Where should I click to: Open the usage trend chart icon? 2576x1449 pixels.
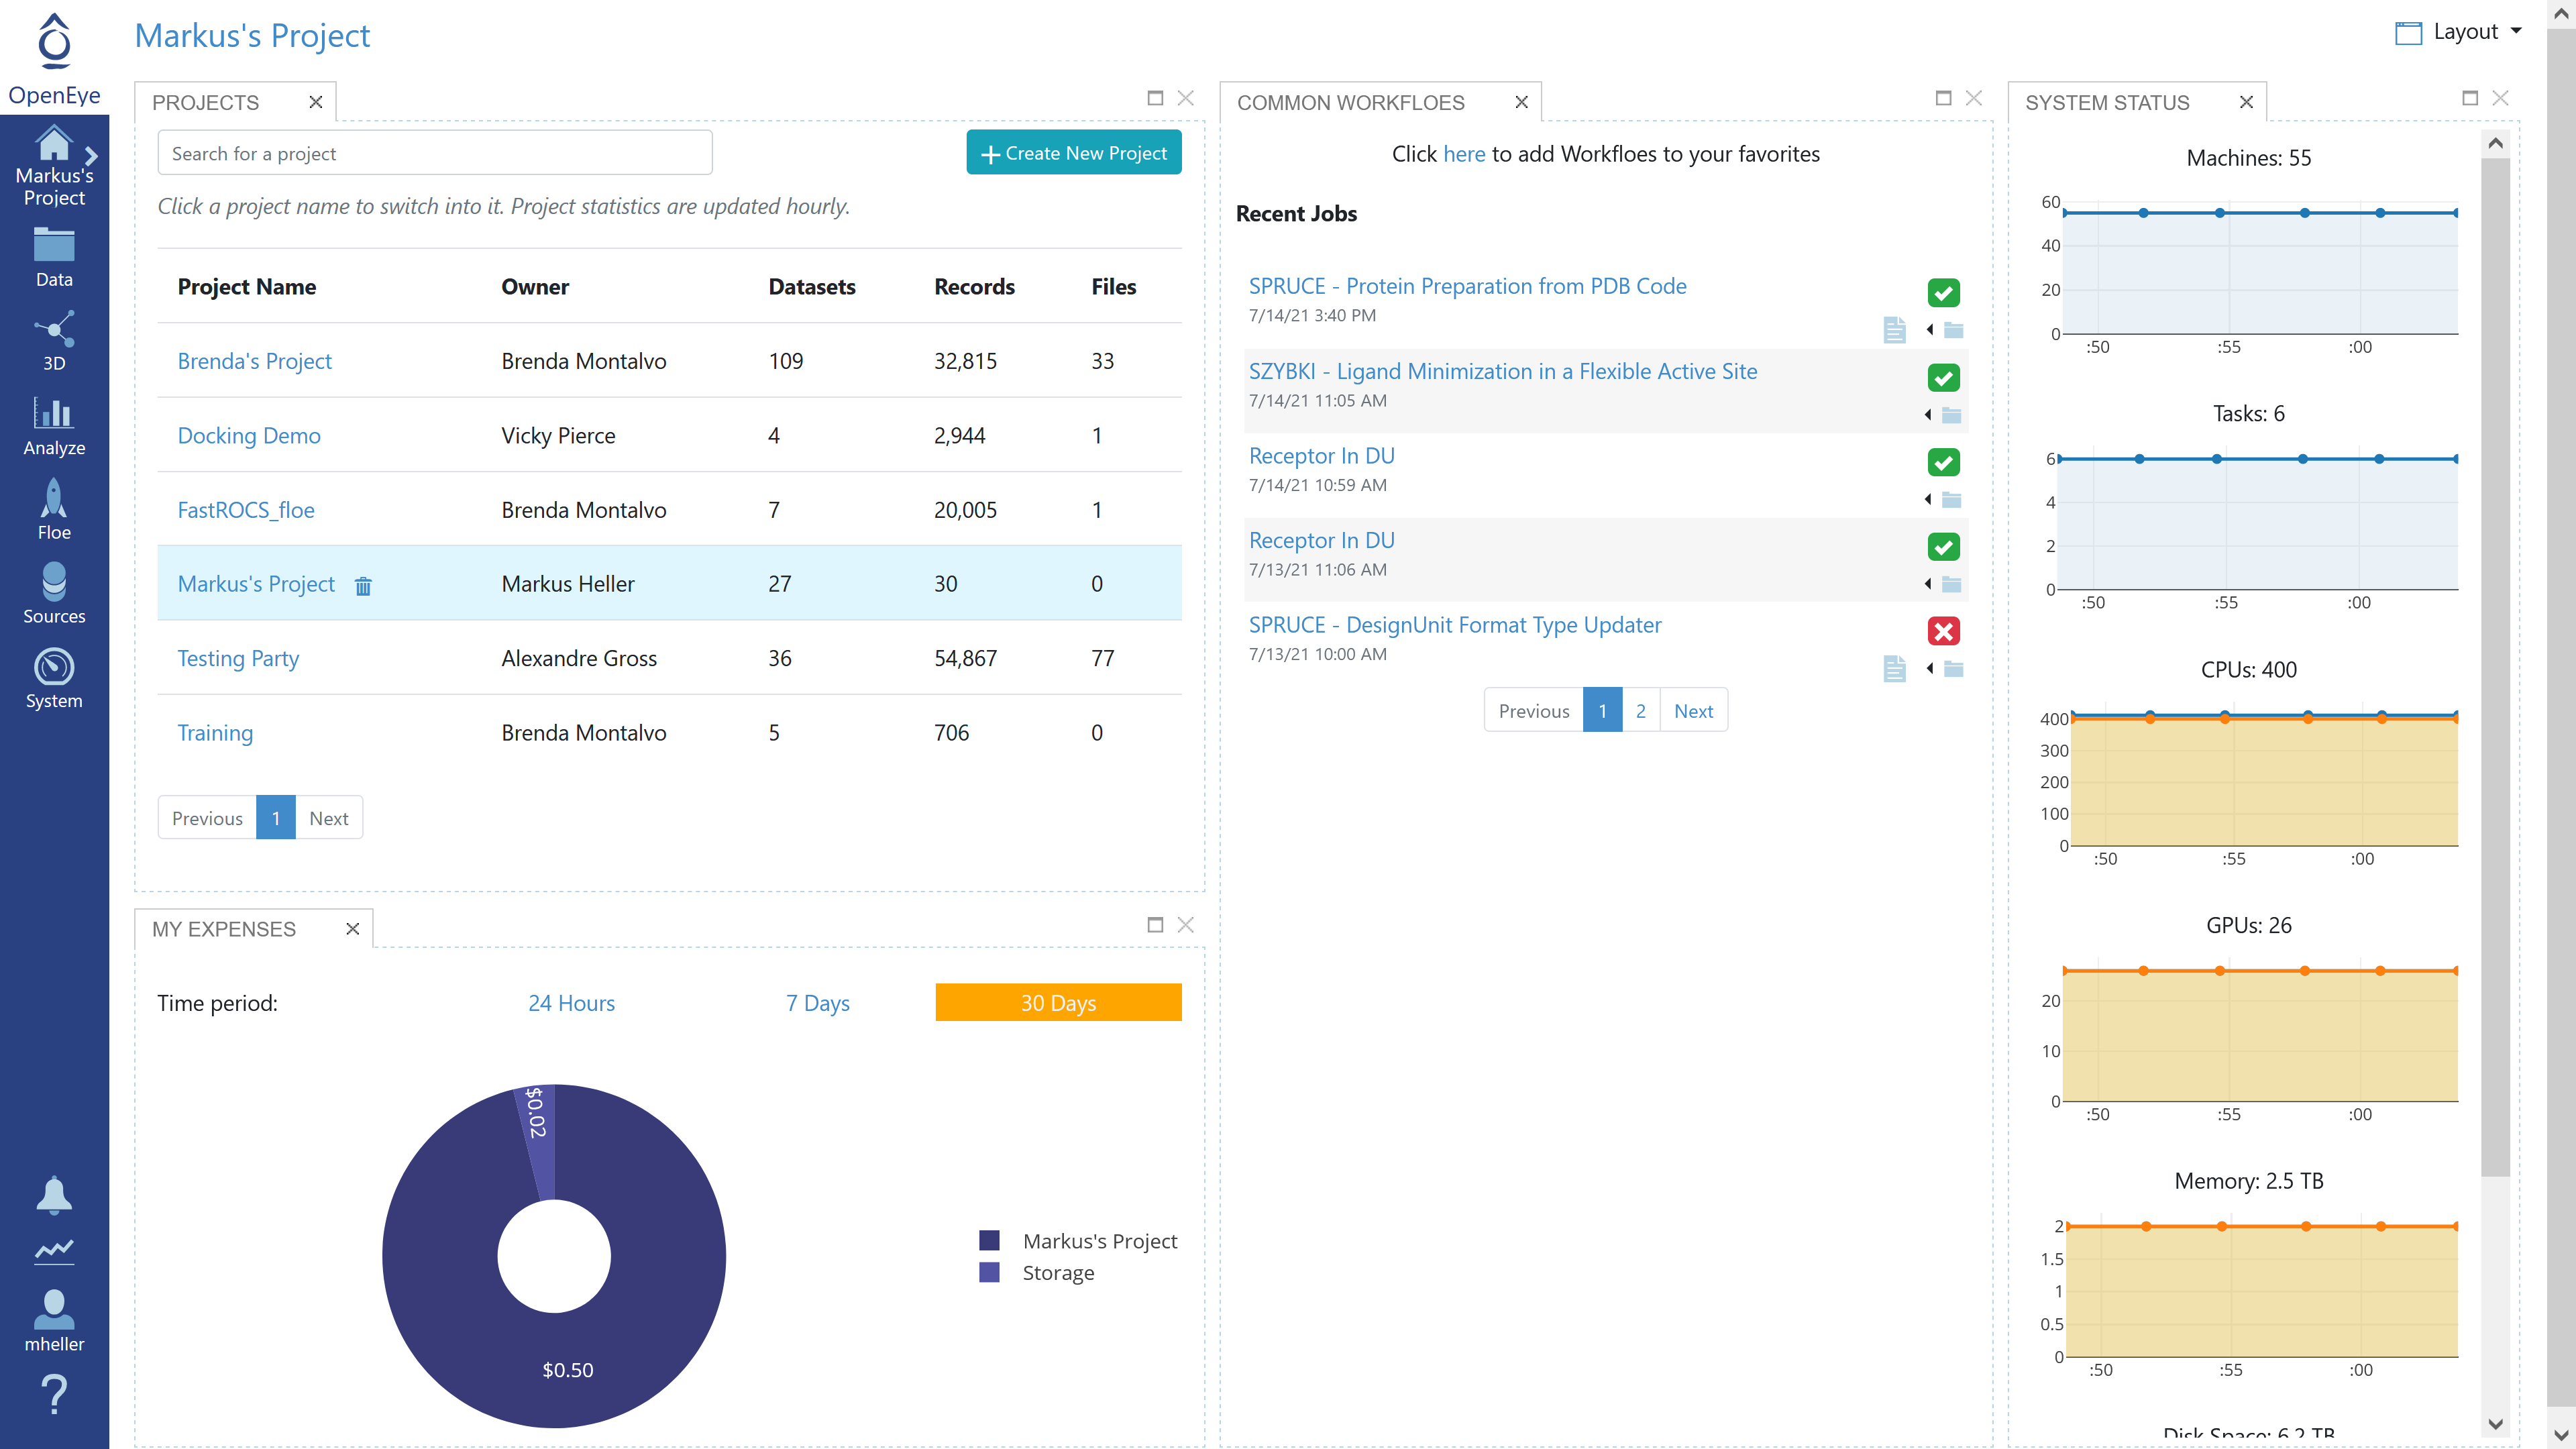[54, 1251]
